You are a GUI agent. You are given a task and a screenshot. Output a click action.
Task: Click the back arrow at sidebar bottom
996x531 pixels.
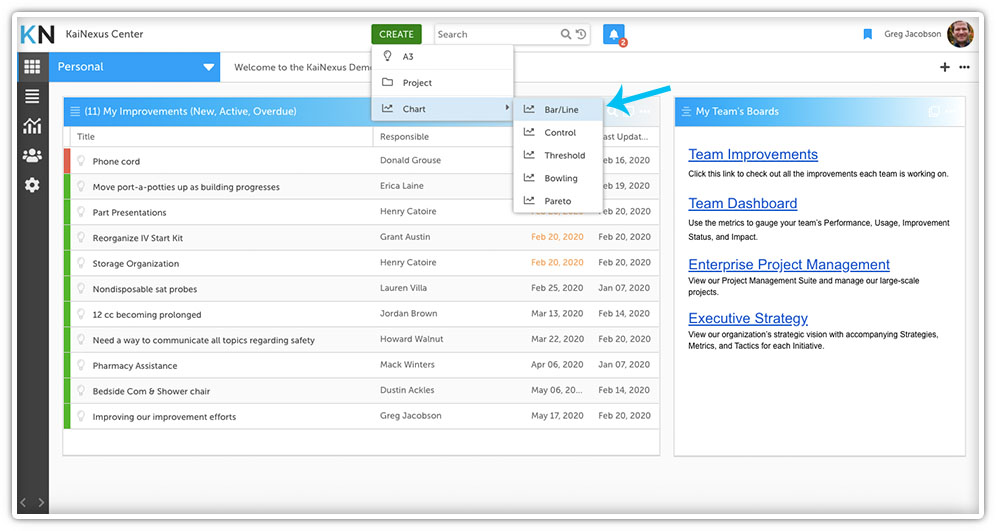tap(23, 502)
